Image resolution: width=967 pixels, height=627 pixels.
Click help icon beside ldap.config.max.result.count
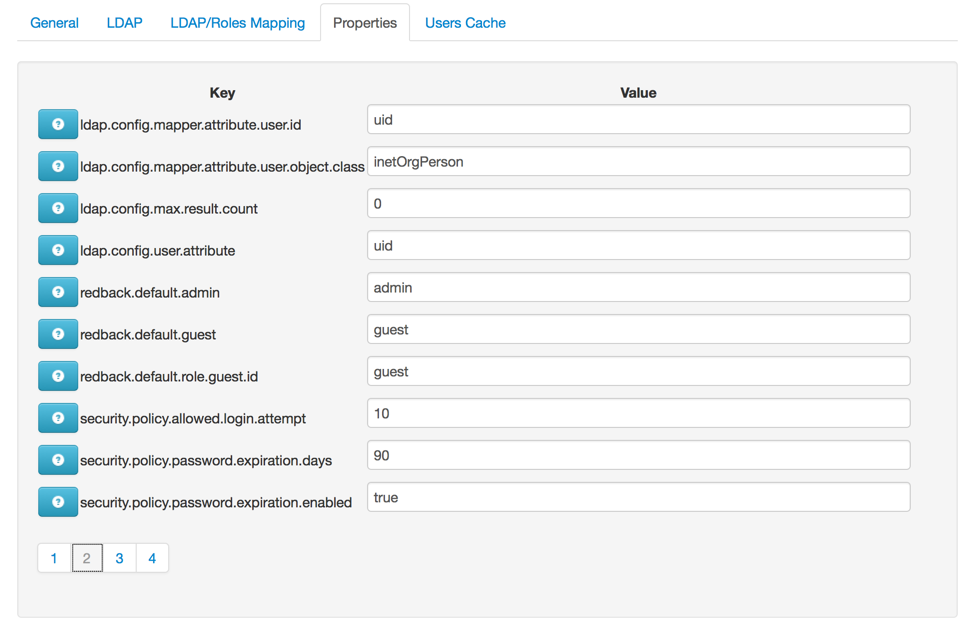[x=58, y=208]
